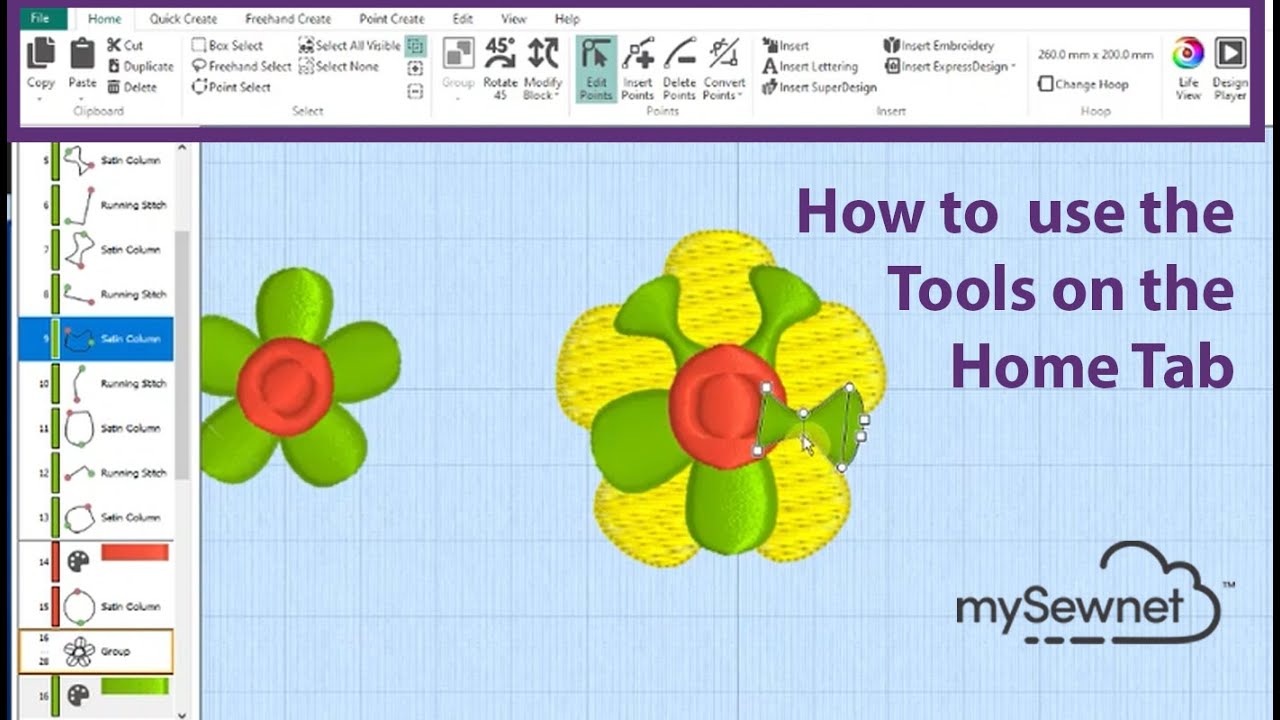Click Insert Lettering
Viewport: 1280px width, 720px height.
click(x=810, y=66)
